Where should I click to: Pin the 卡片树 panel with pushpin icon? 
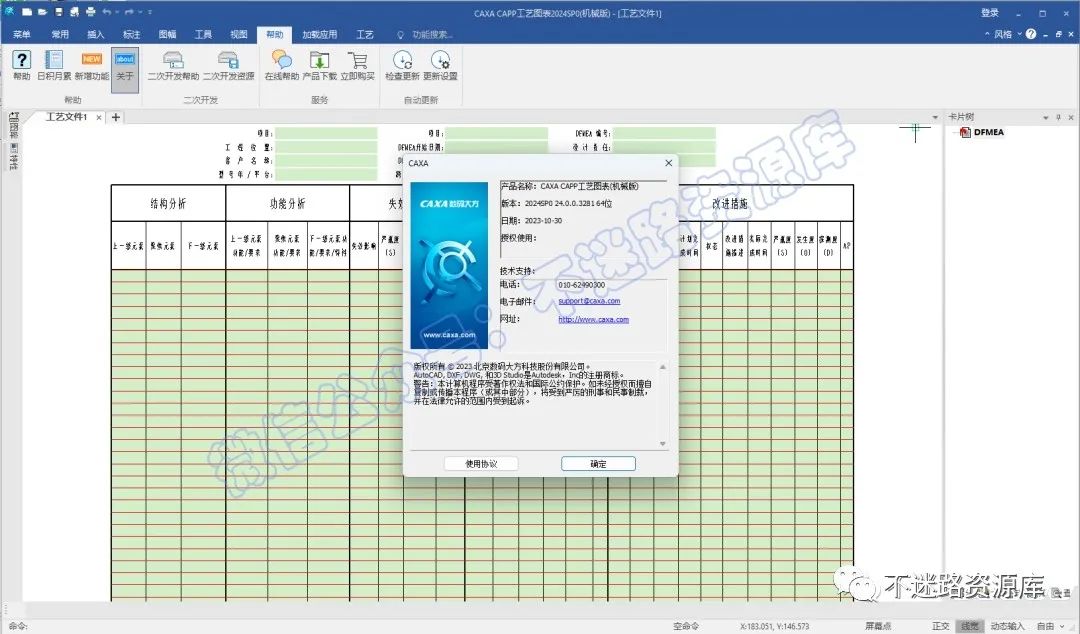[1059, 117]
